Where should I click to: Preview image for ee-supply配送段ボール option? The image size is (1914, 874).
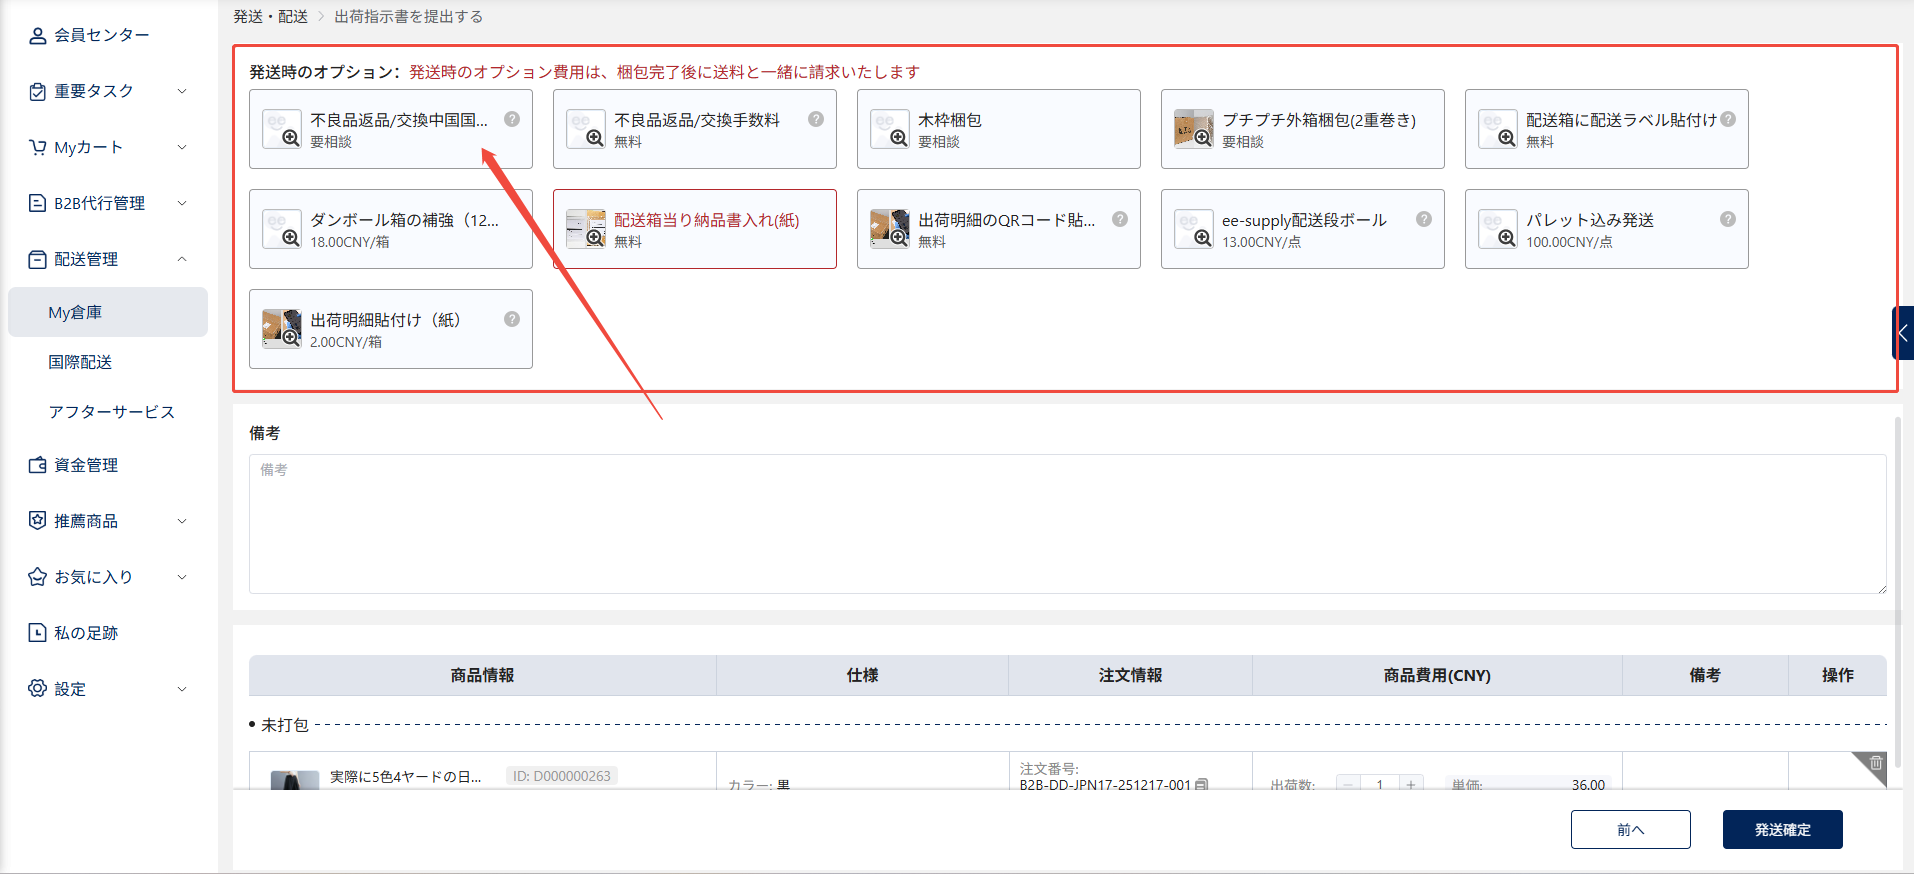coord(1193,229)
